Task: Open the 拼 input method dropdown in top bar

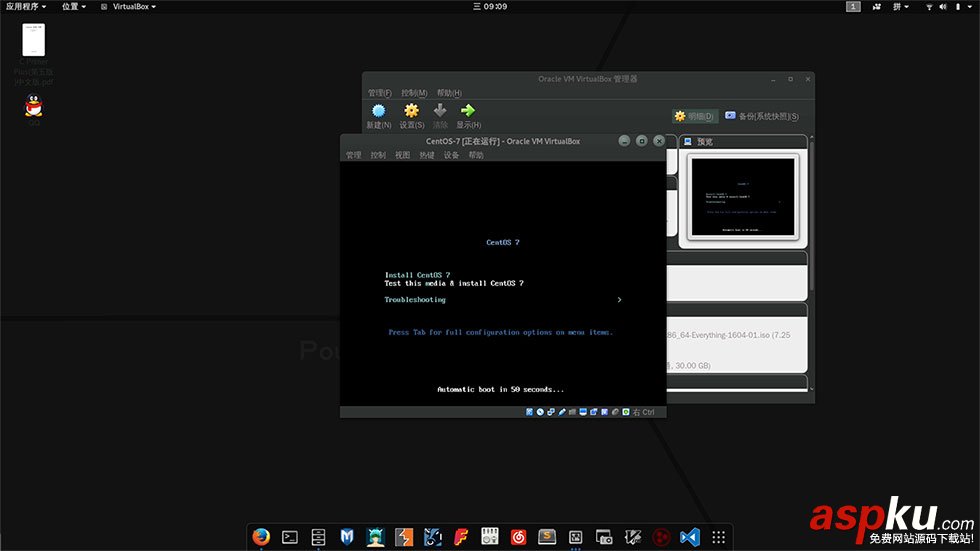Action: [x=901, y=6]
